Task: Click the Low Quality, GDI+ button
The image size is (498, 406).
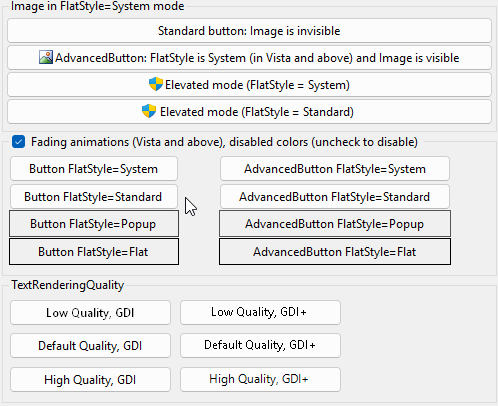Action: [260, 312]
